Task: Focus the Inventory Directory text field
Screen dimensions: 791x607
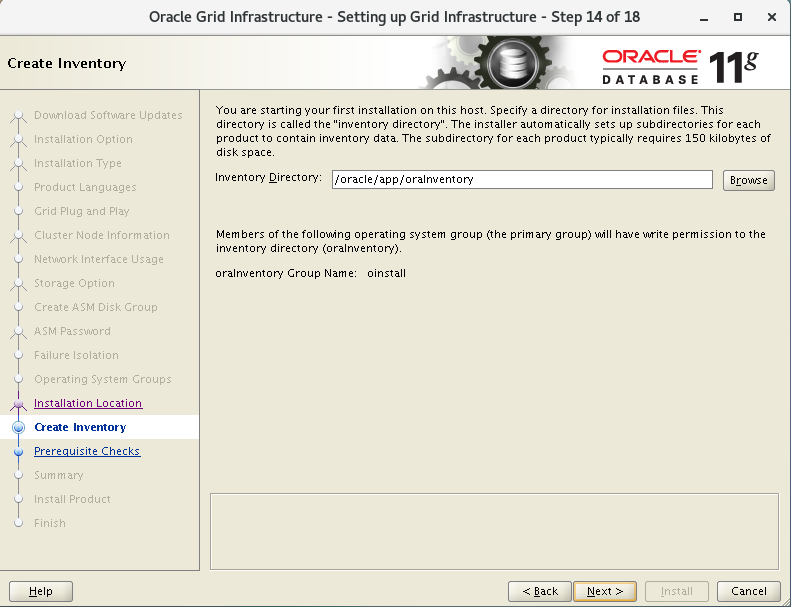Action: tap(522, 180)
